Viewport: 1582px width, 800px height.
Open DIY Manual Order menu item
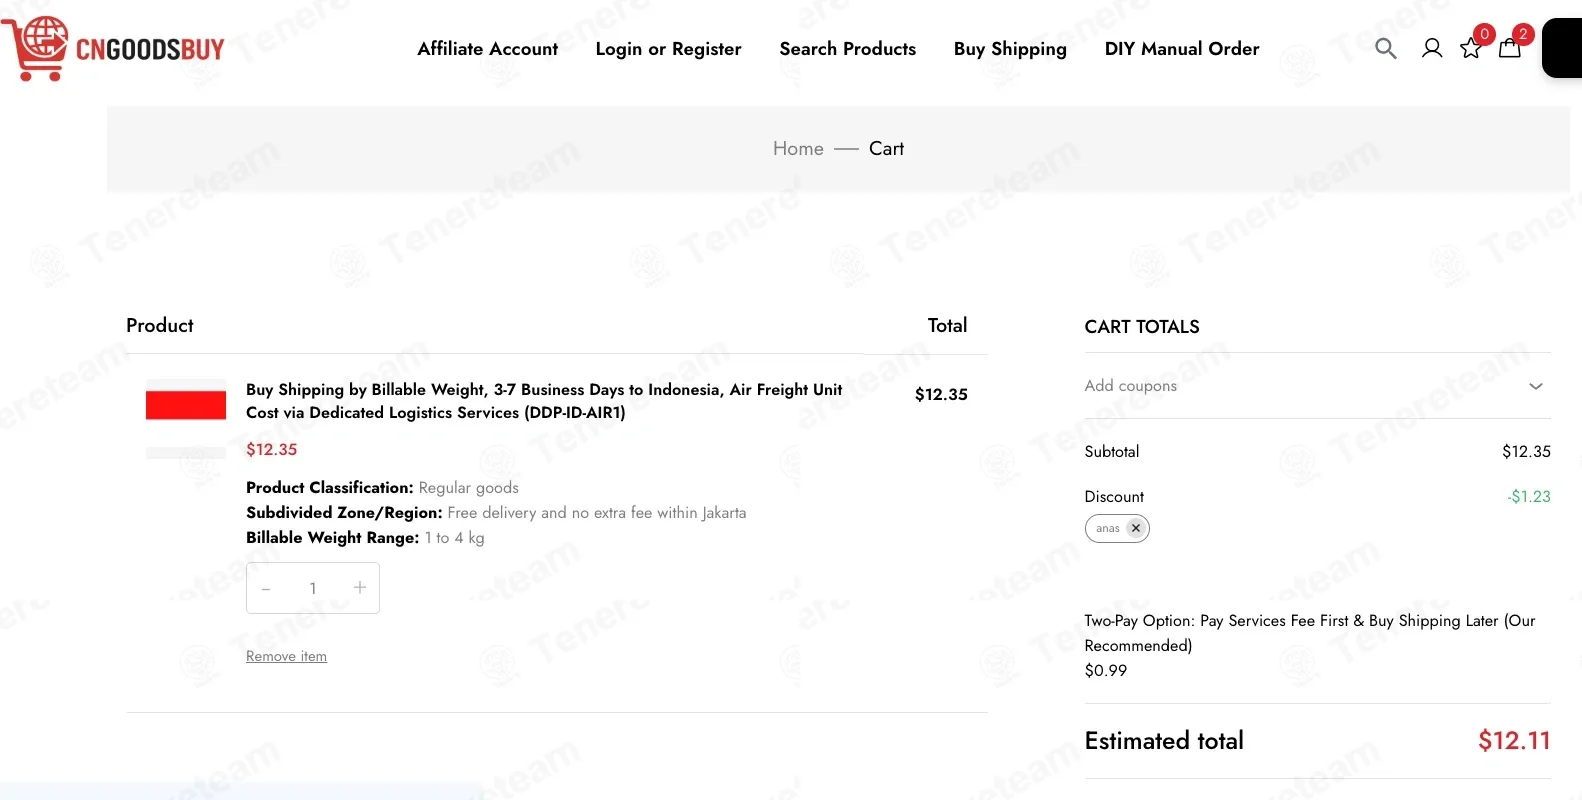click(x=1182, y=48)
